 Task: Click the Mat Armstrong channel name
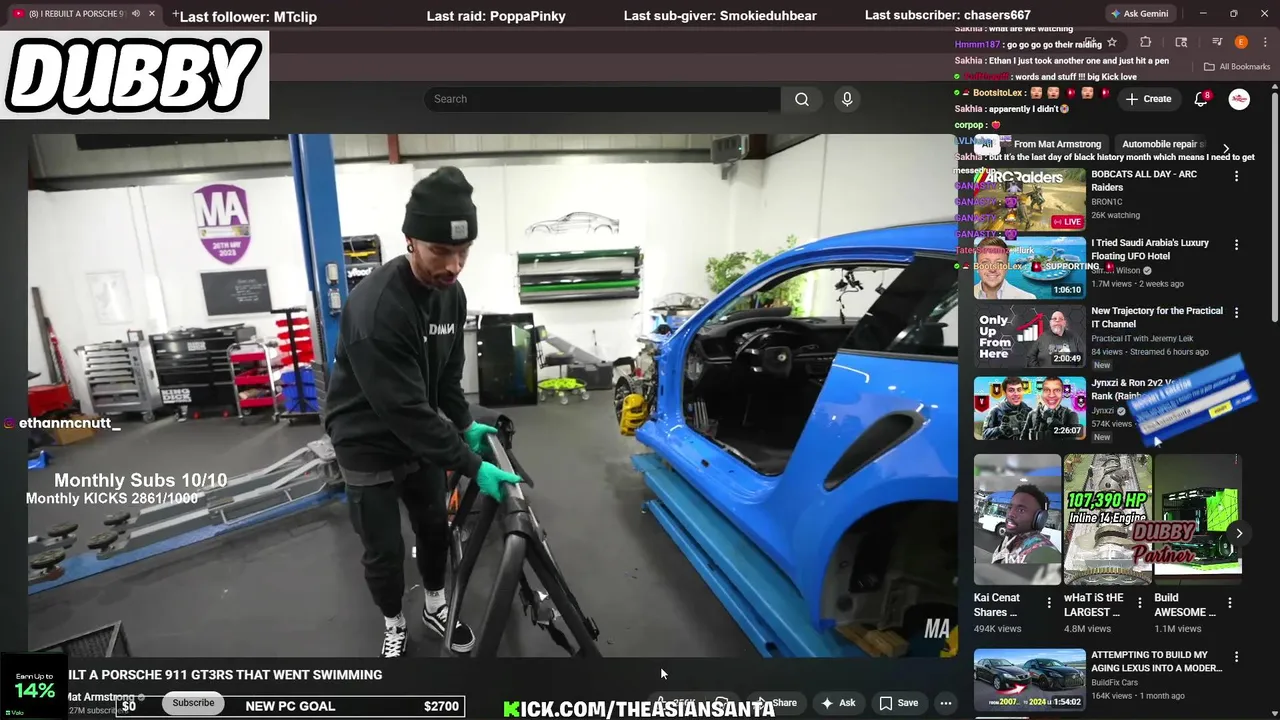100,697
